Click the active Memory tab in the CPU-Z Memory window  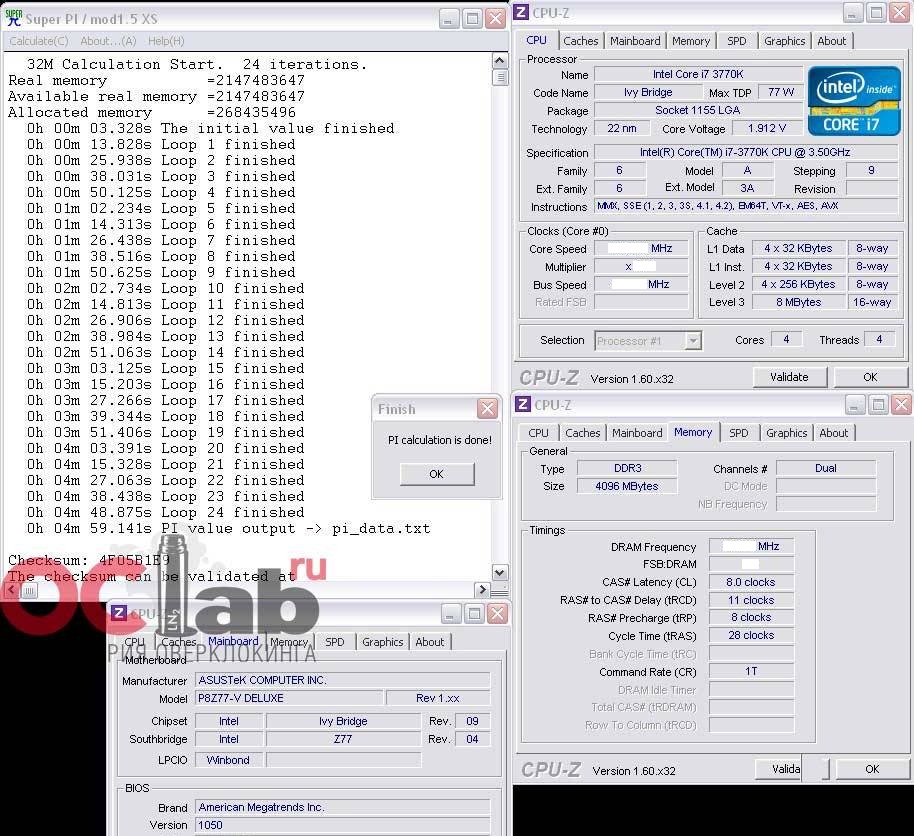[x=693, y=432]
